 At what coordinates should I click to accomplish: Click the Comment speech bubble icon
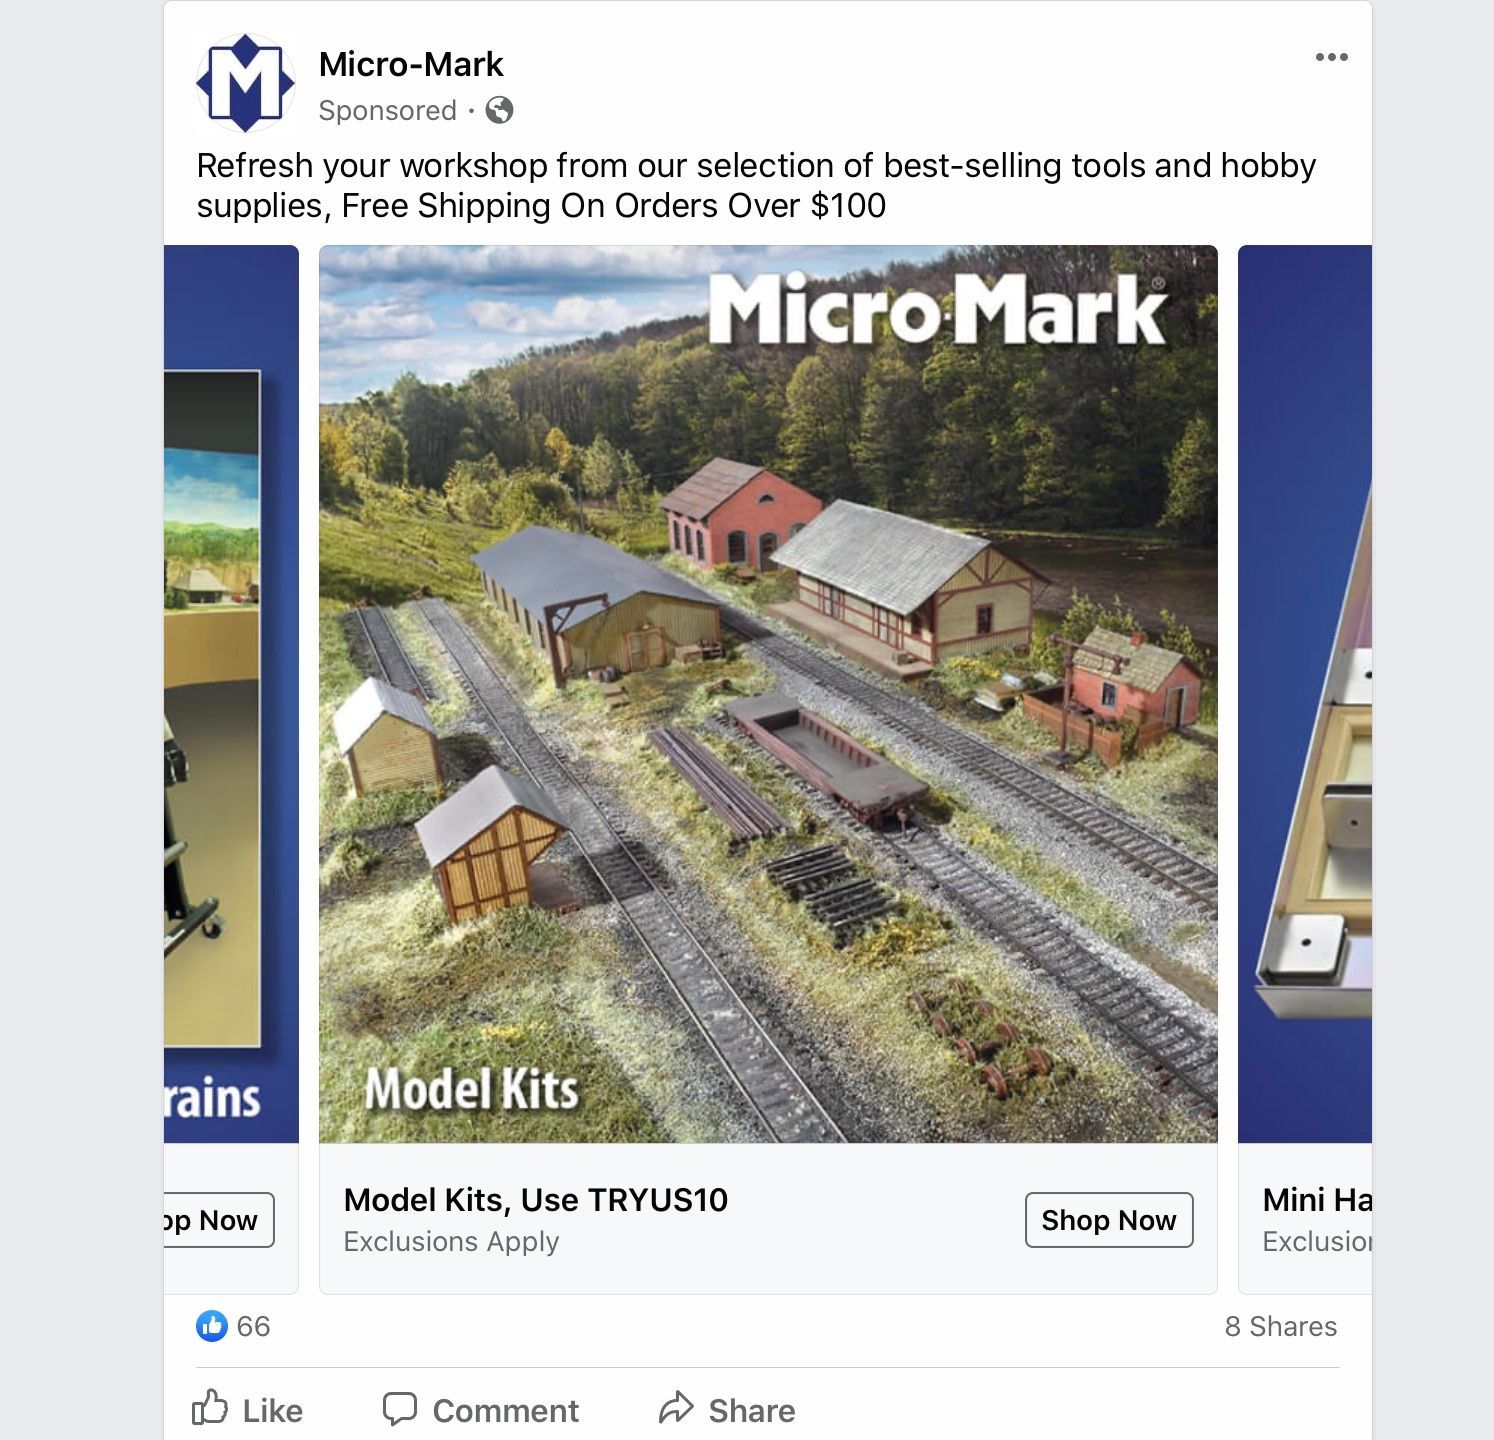[x=399, y=1408]
